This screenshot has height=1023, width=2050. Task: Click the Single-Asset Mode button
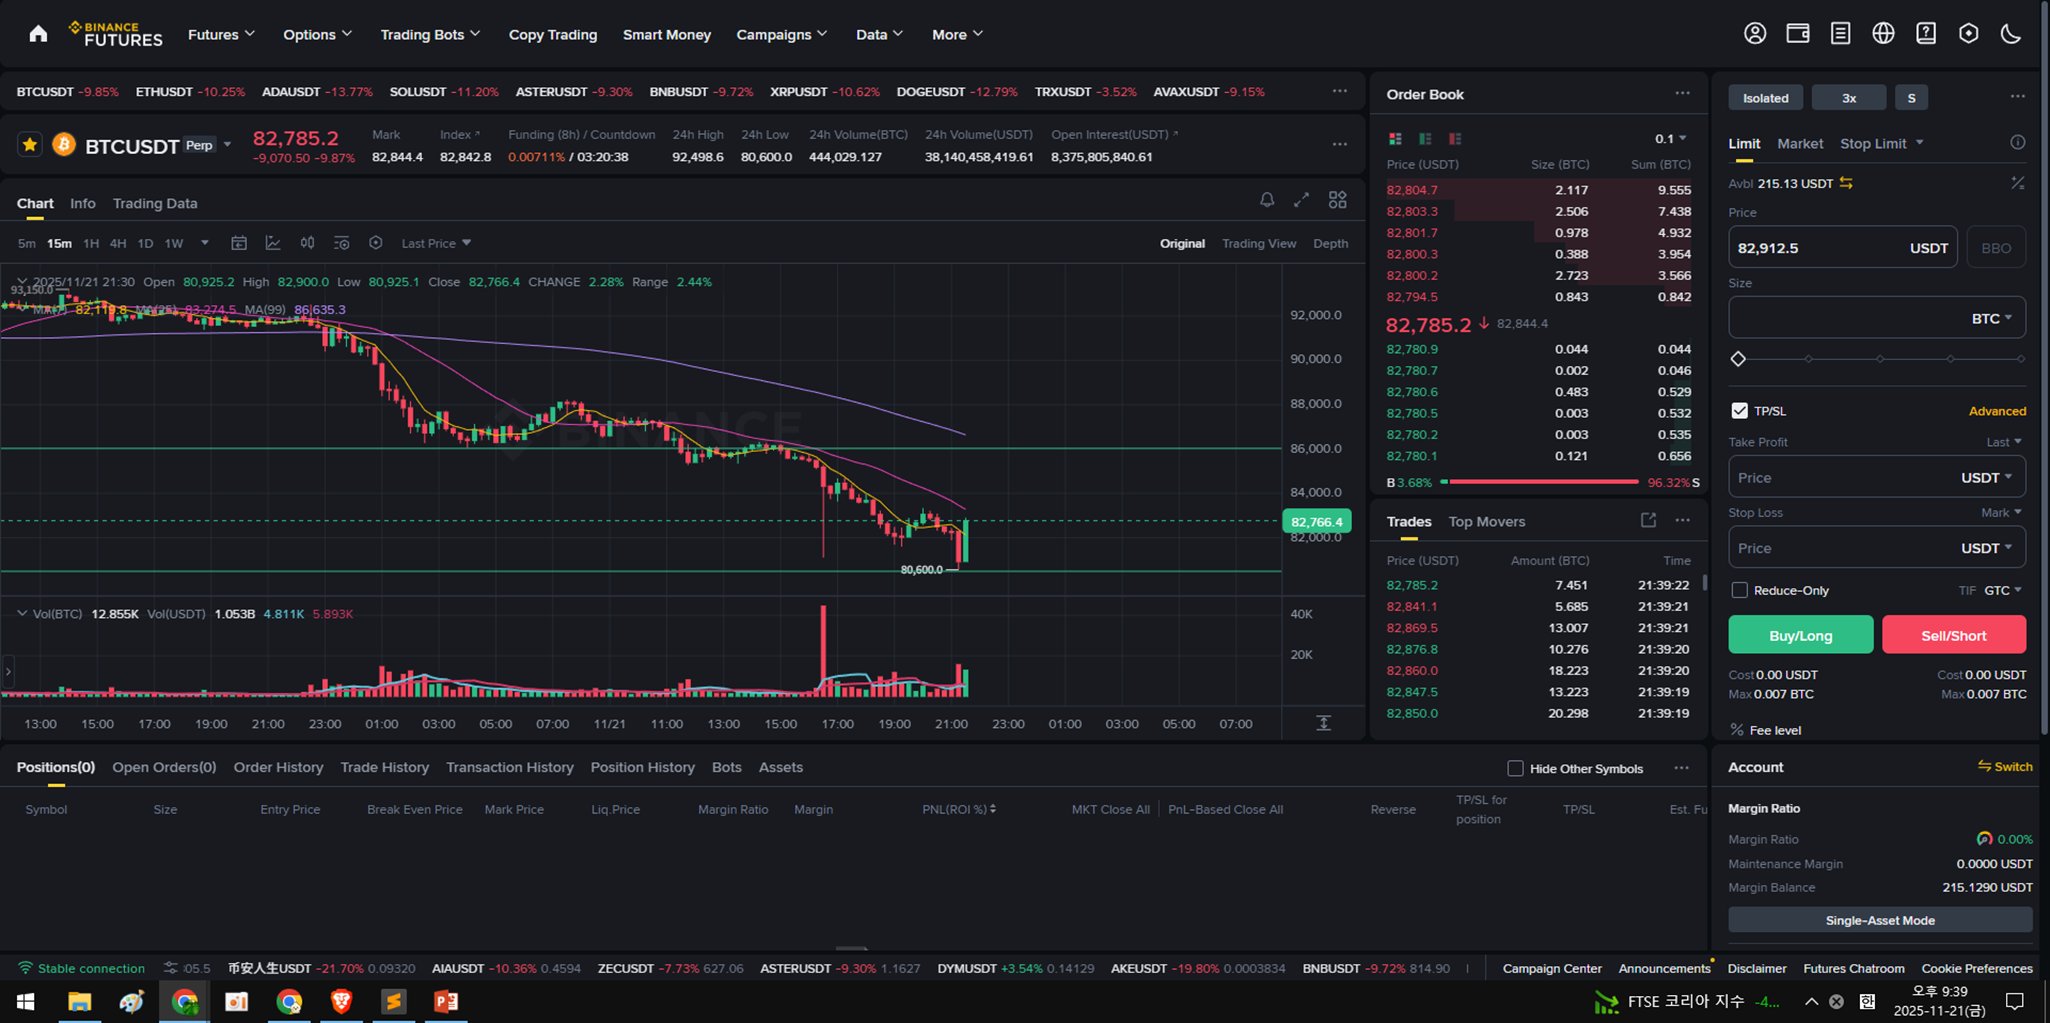coord(1880,920)
